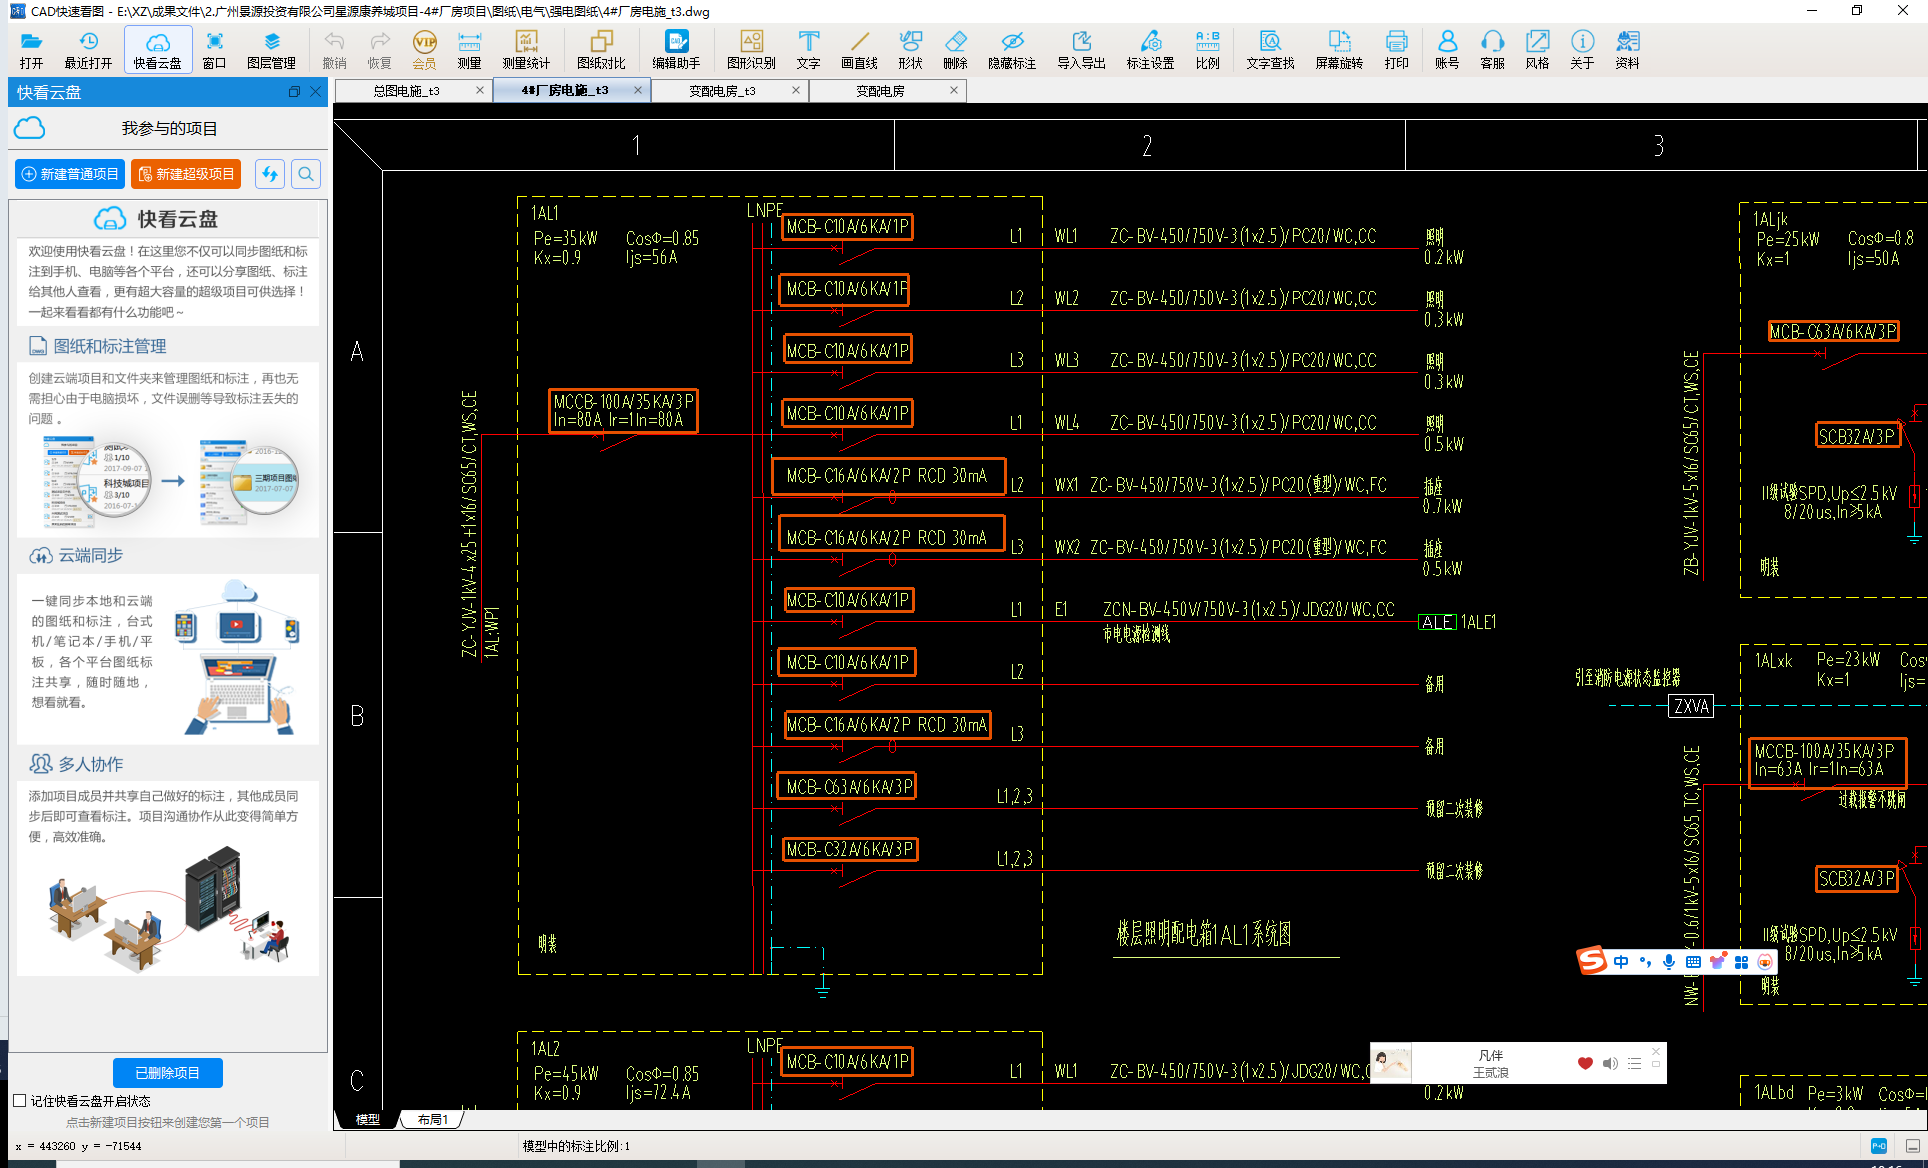This screenshot has height=1168, width=1928.
Task: Click the 新建超级项目 button
Action: [186, 174]
